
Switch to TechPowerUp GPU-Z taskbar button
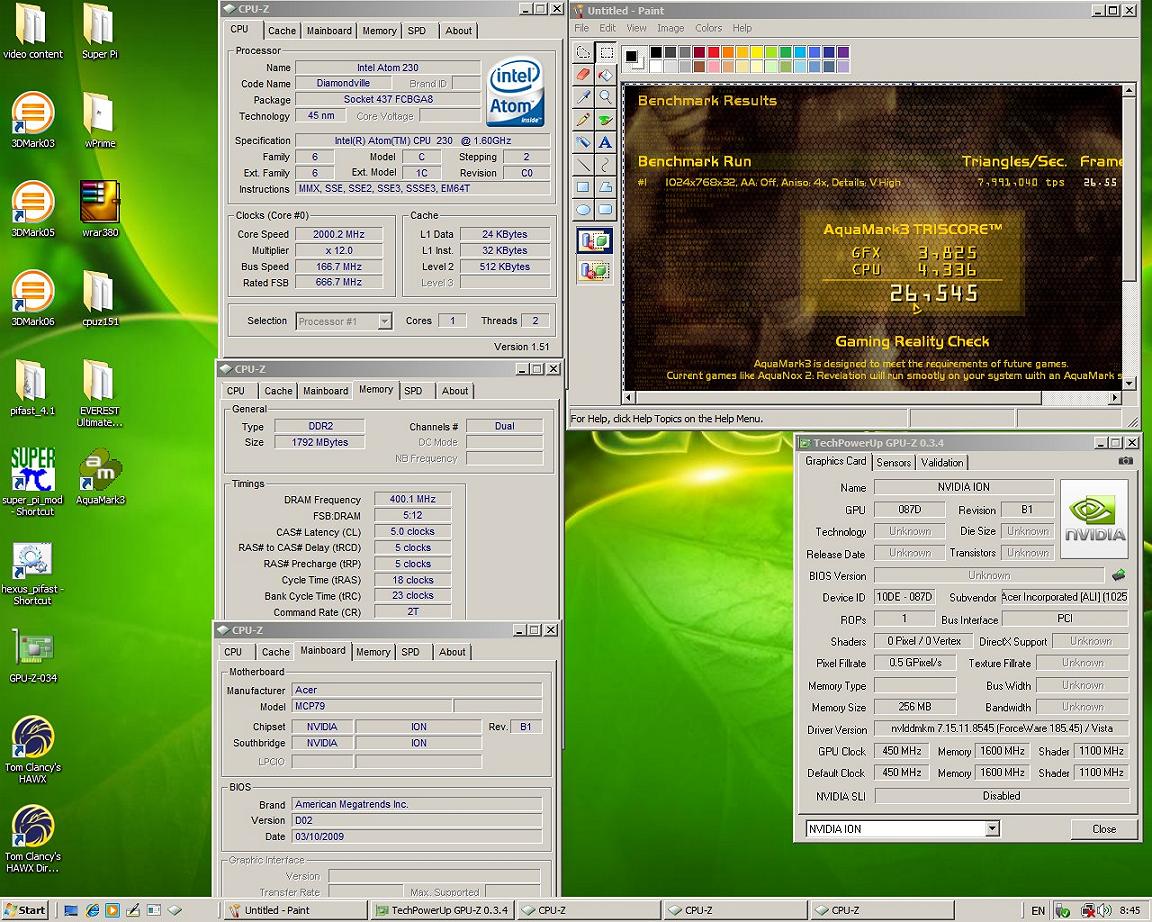point(441,910)
